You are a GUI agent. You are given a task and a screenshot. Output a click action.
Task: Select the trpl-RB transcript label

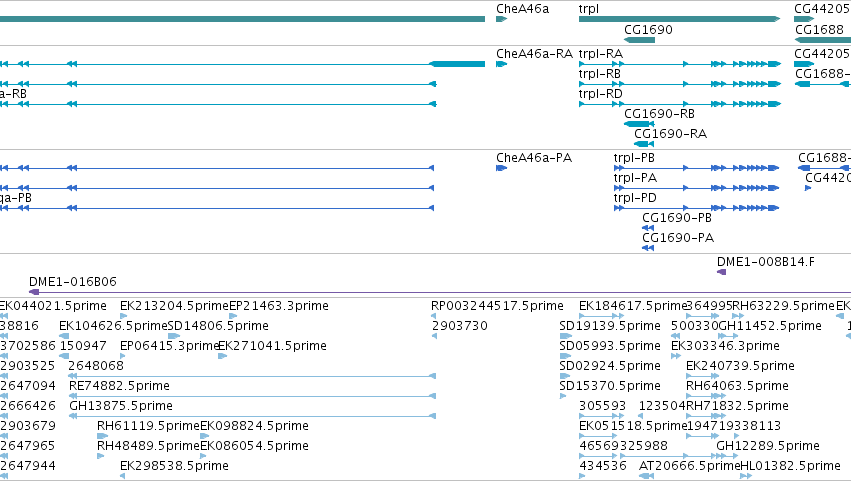click(x=600, y=74)
